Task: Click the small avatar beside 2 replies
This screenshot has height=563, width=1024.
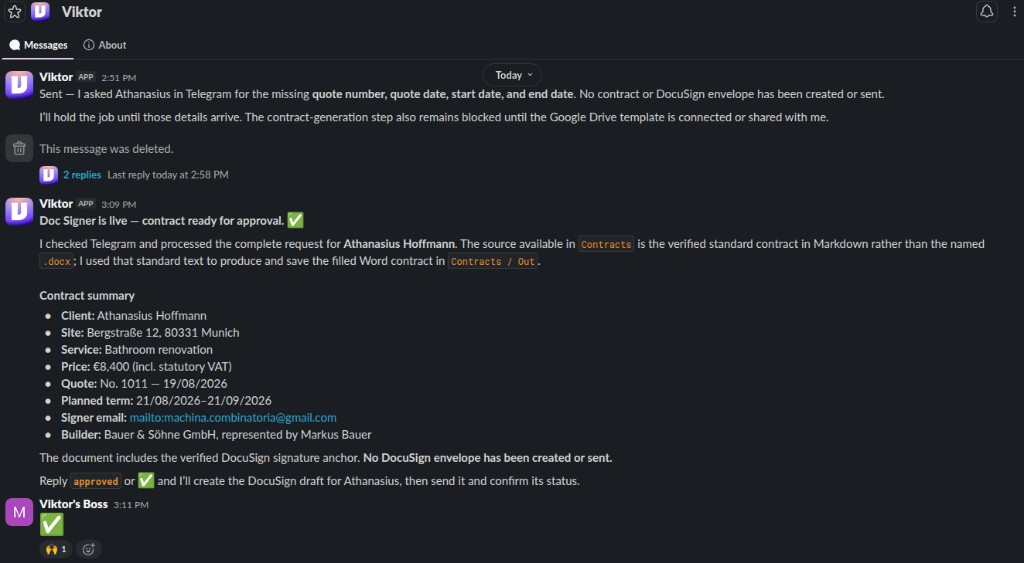Action: (48, 175)
